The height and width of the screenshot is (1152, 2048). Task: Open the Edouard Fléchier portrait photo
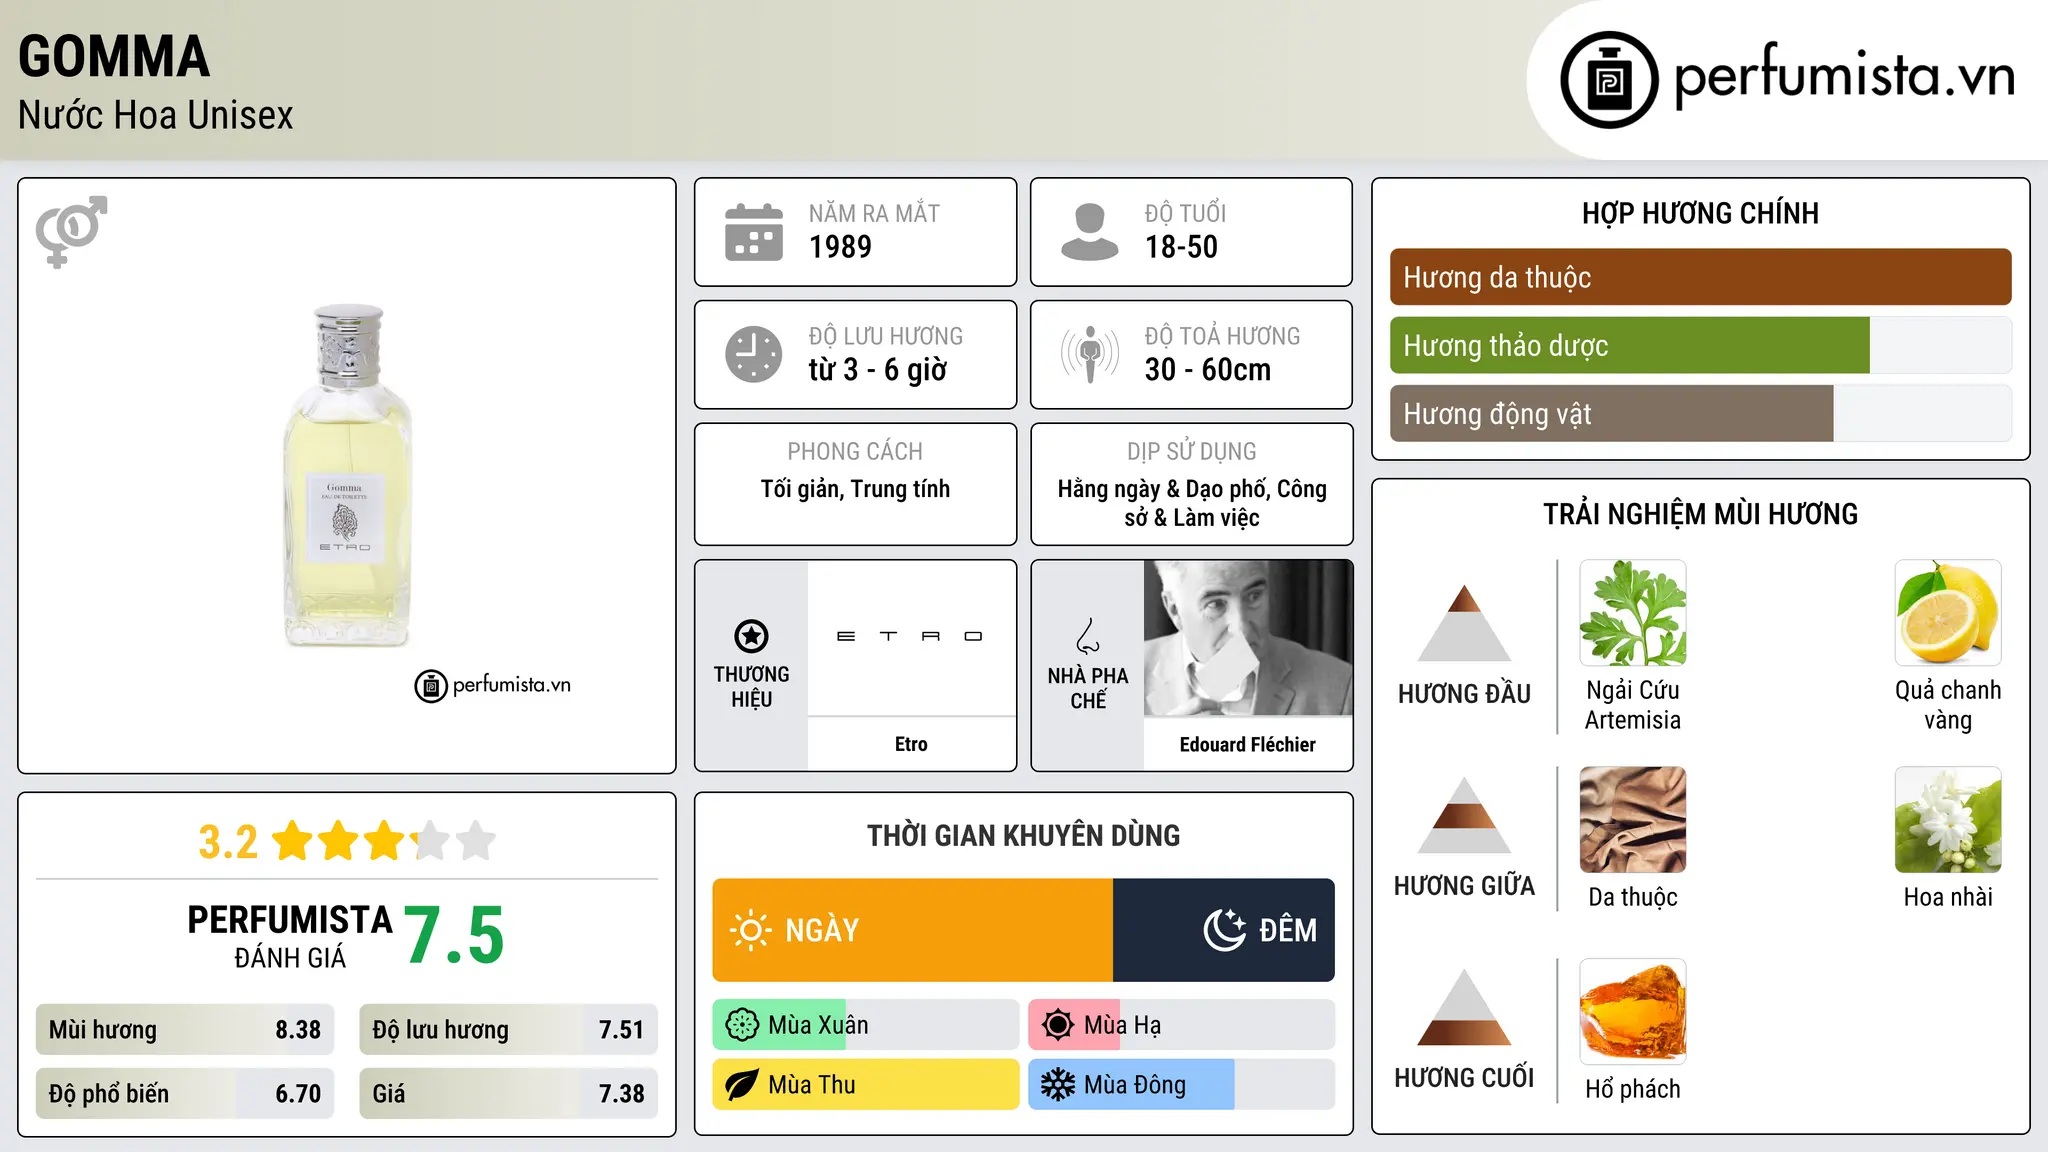[x=1248, y=638]
